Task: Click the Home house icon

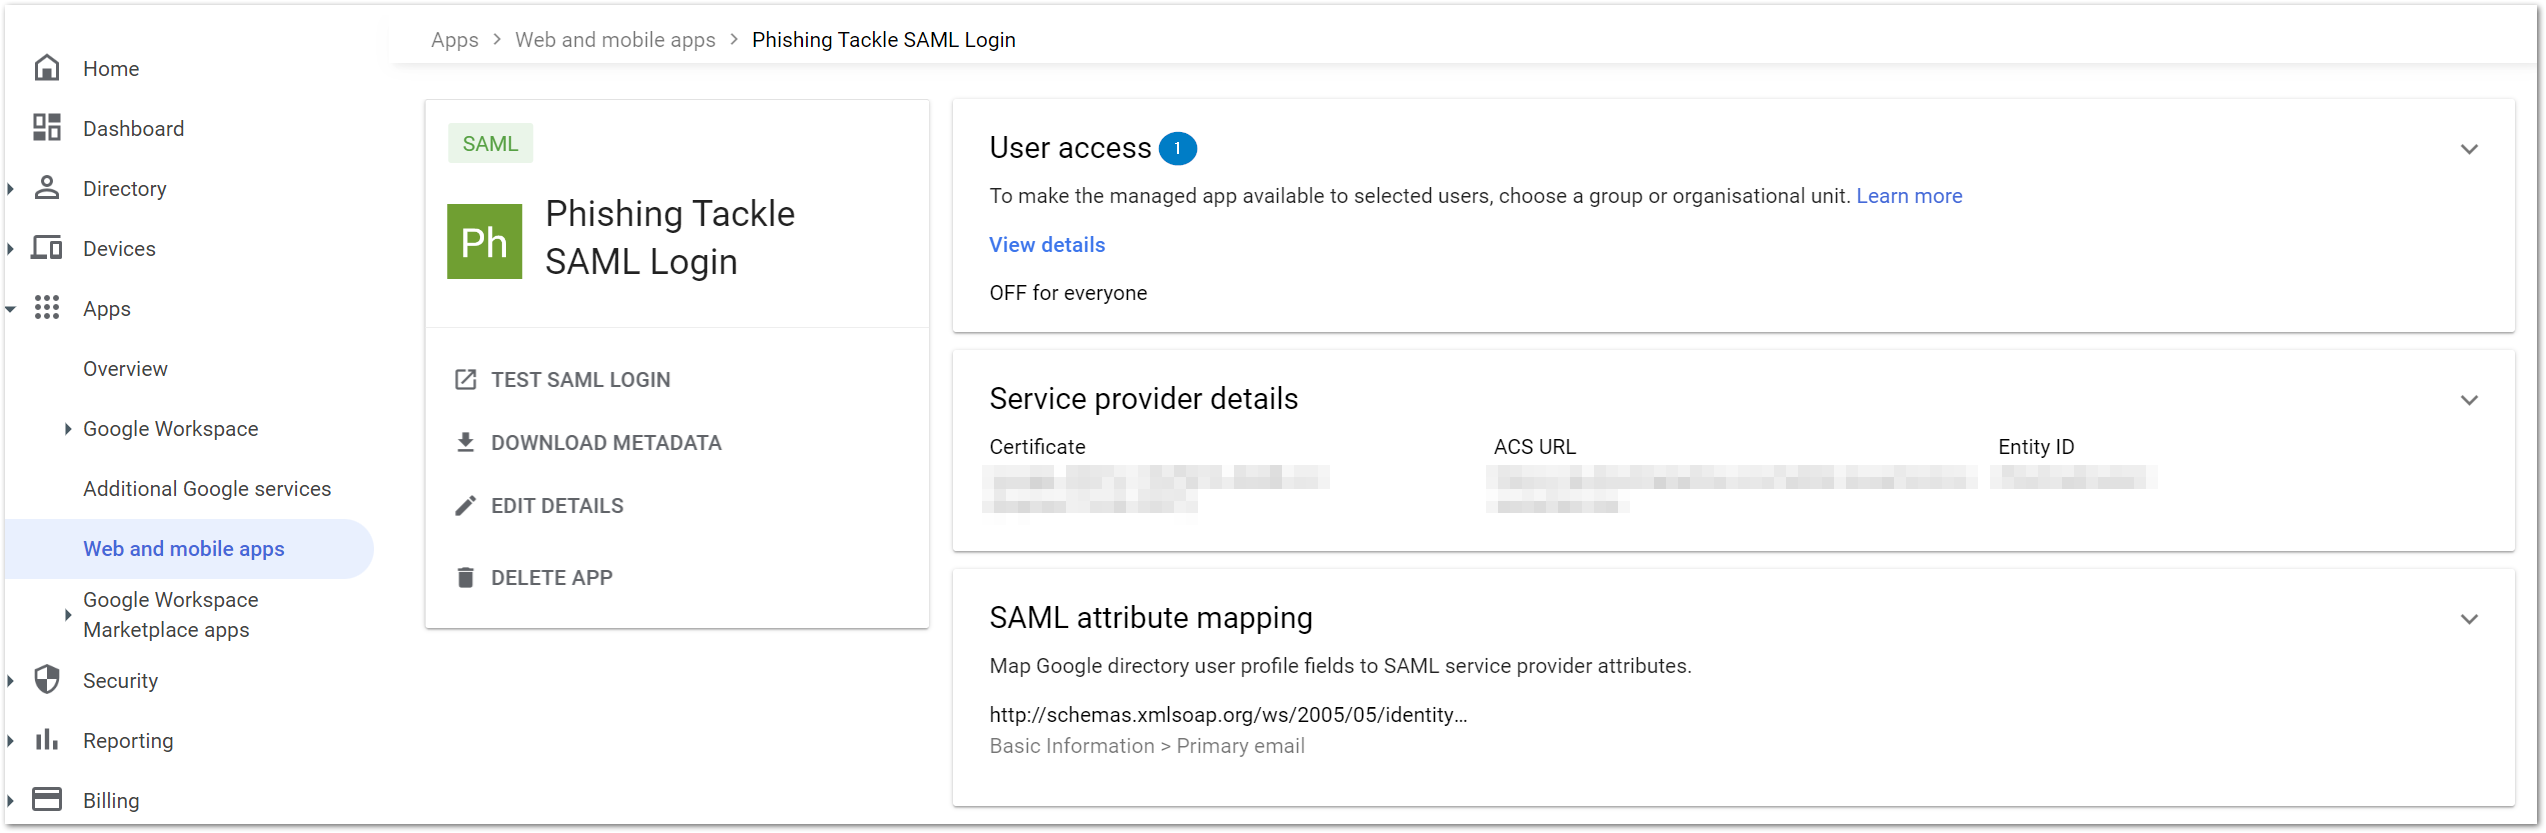Action: point(47,68)
